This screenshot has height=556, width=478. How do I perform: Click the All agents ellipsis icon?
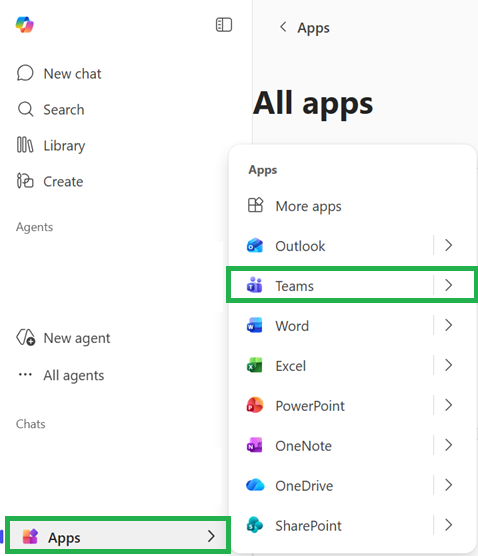point(25,374)
